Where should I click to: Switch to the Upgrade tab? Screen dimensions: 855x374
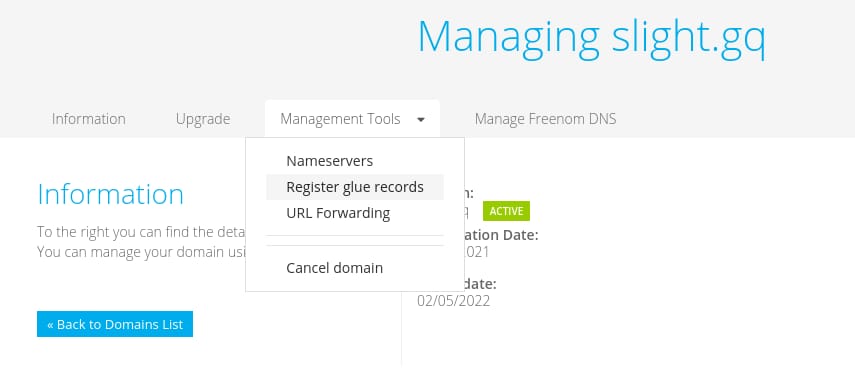click(x=203, y=119)
